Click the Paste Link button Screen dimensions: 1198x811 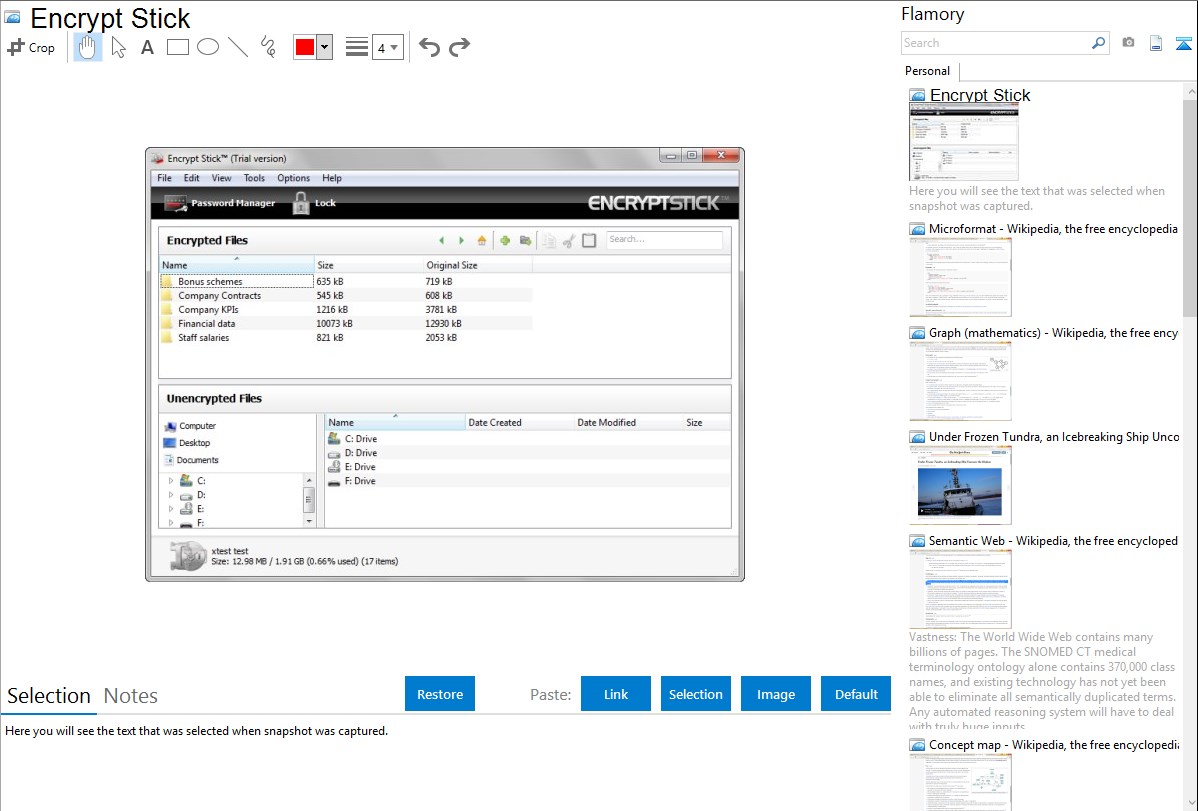(x=616, y=694)
